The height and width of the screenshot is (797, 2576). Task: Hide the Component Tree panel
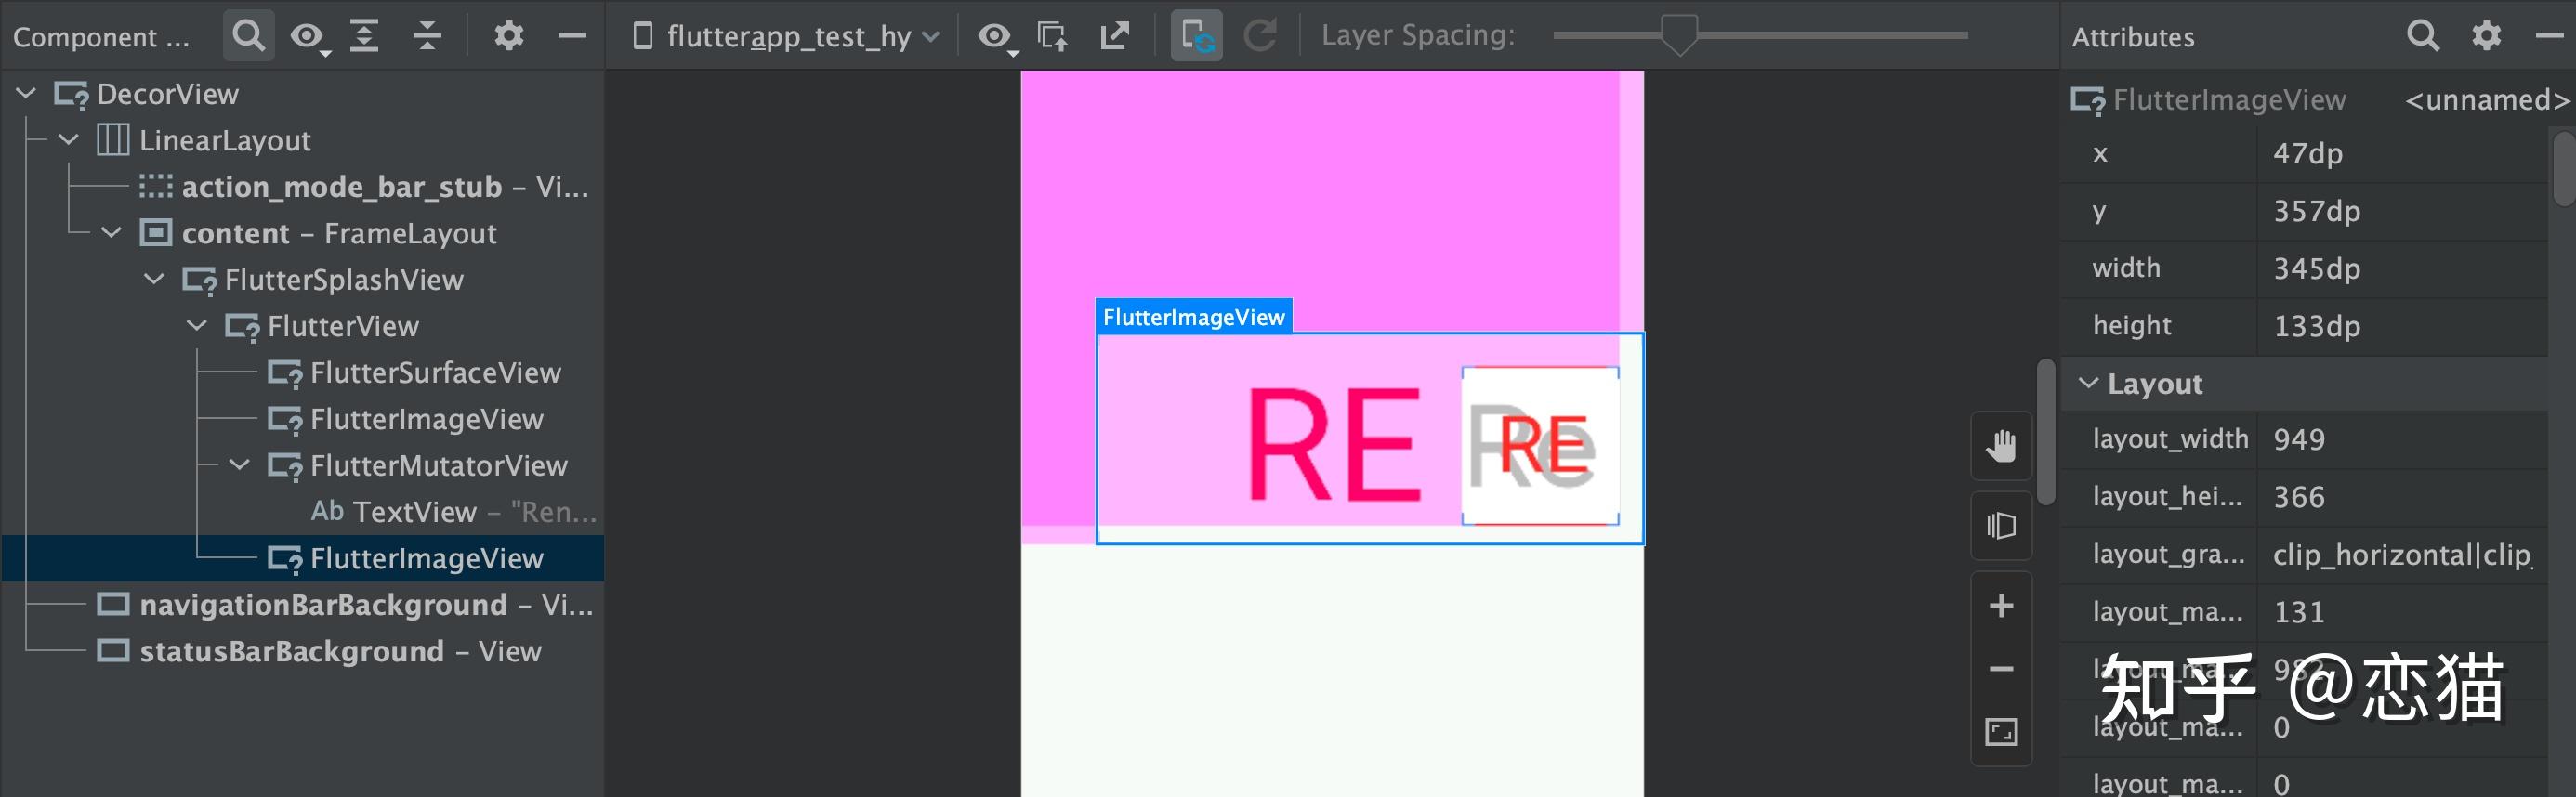click(x=572, y=36)
